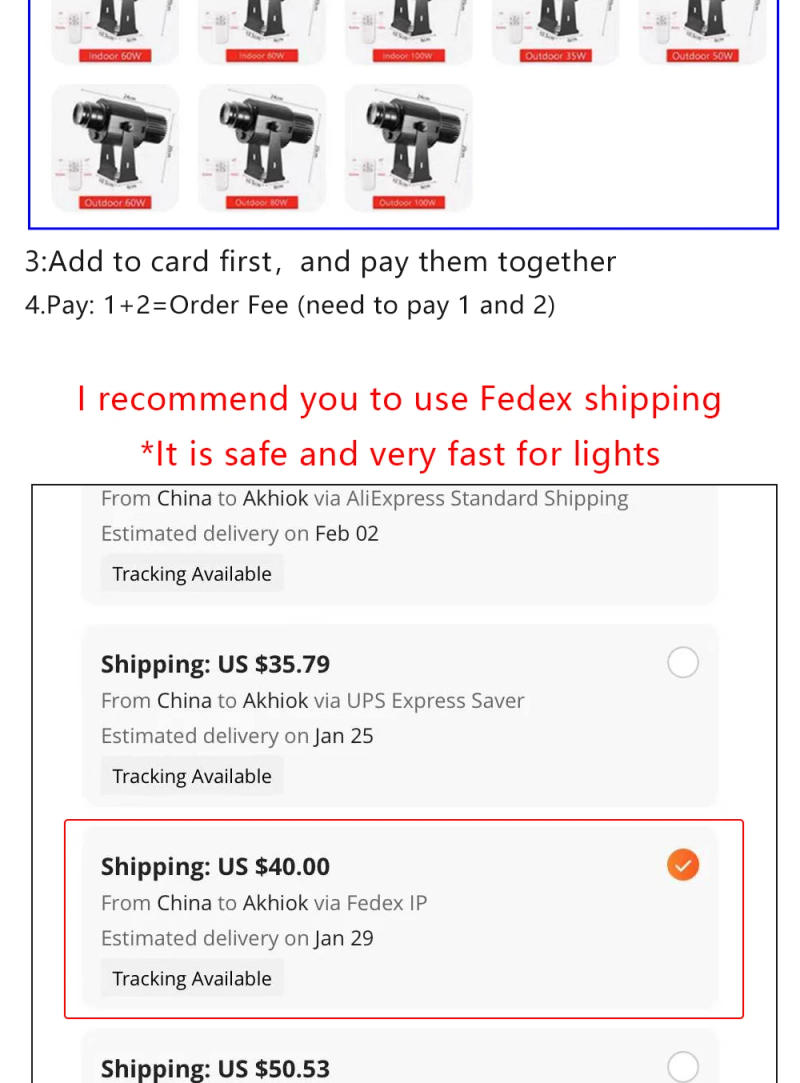Click Tracking Available under AliExpress Standard Shipping
The width and height of the screenshot is (800, 1083).
pos(192,574)
